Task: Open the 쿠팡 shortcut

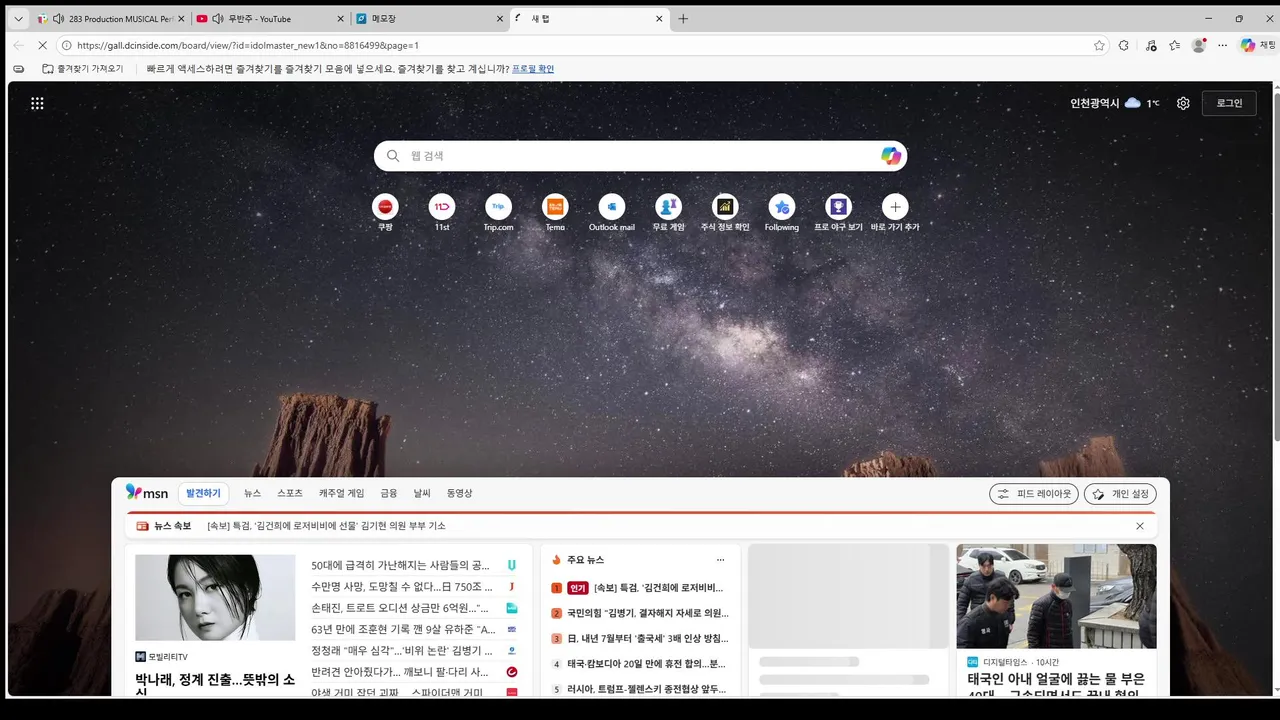Action: pyautogui.click(x=385, y=213)
